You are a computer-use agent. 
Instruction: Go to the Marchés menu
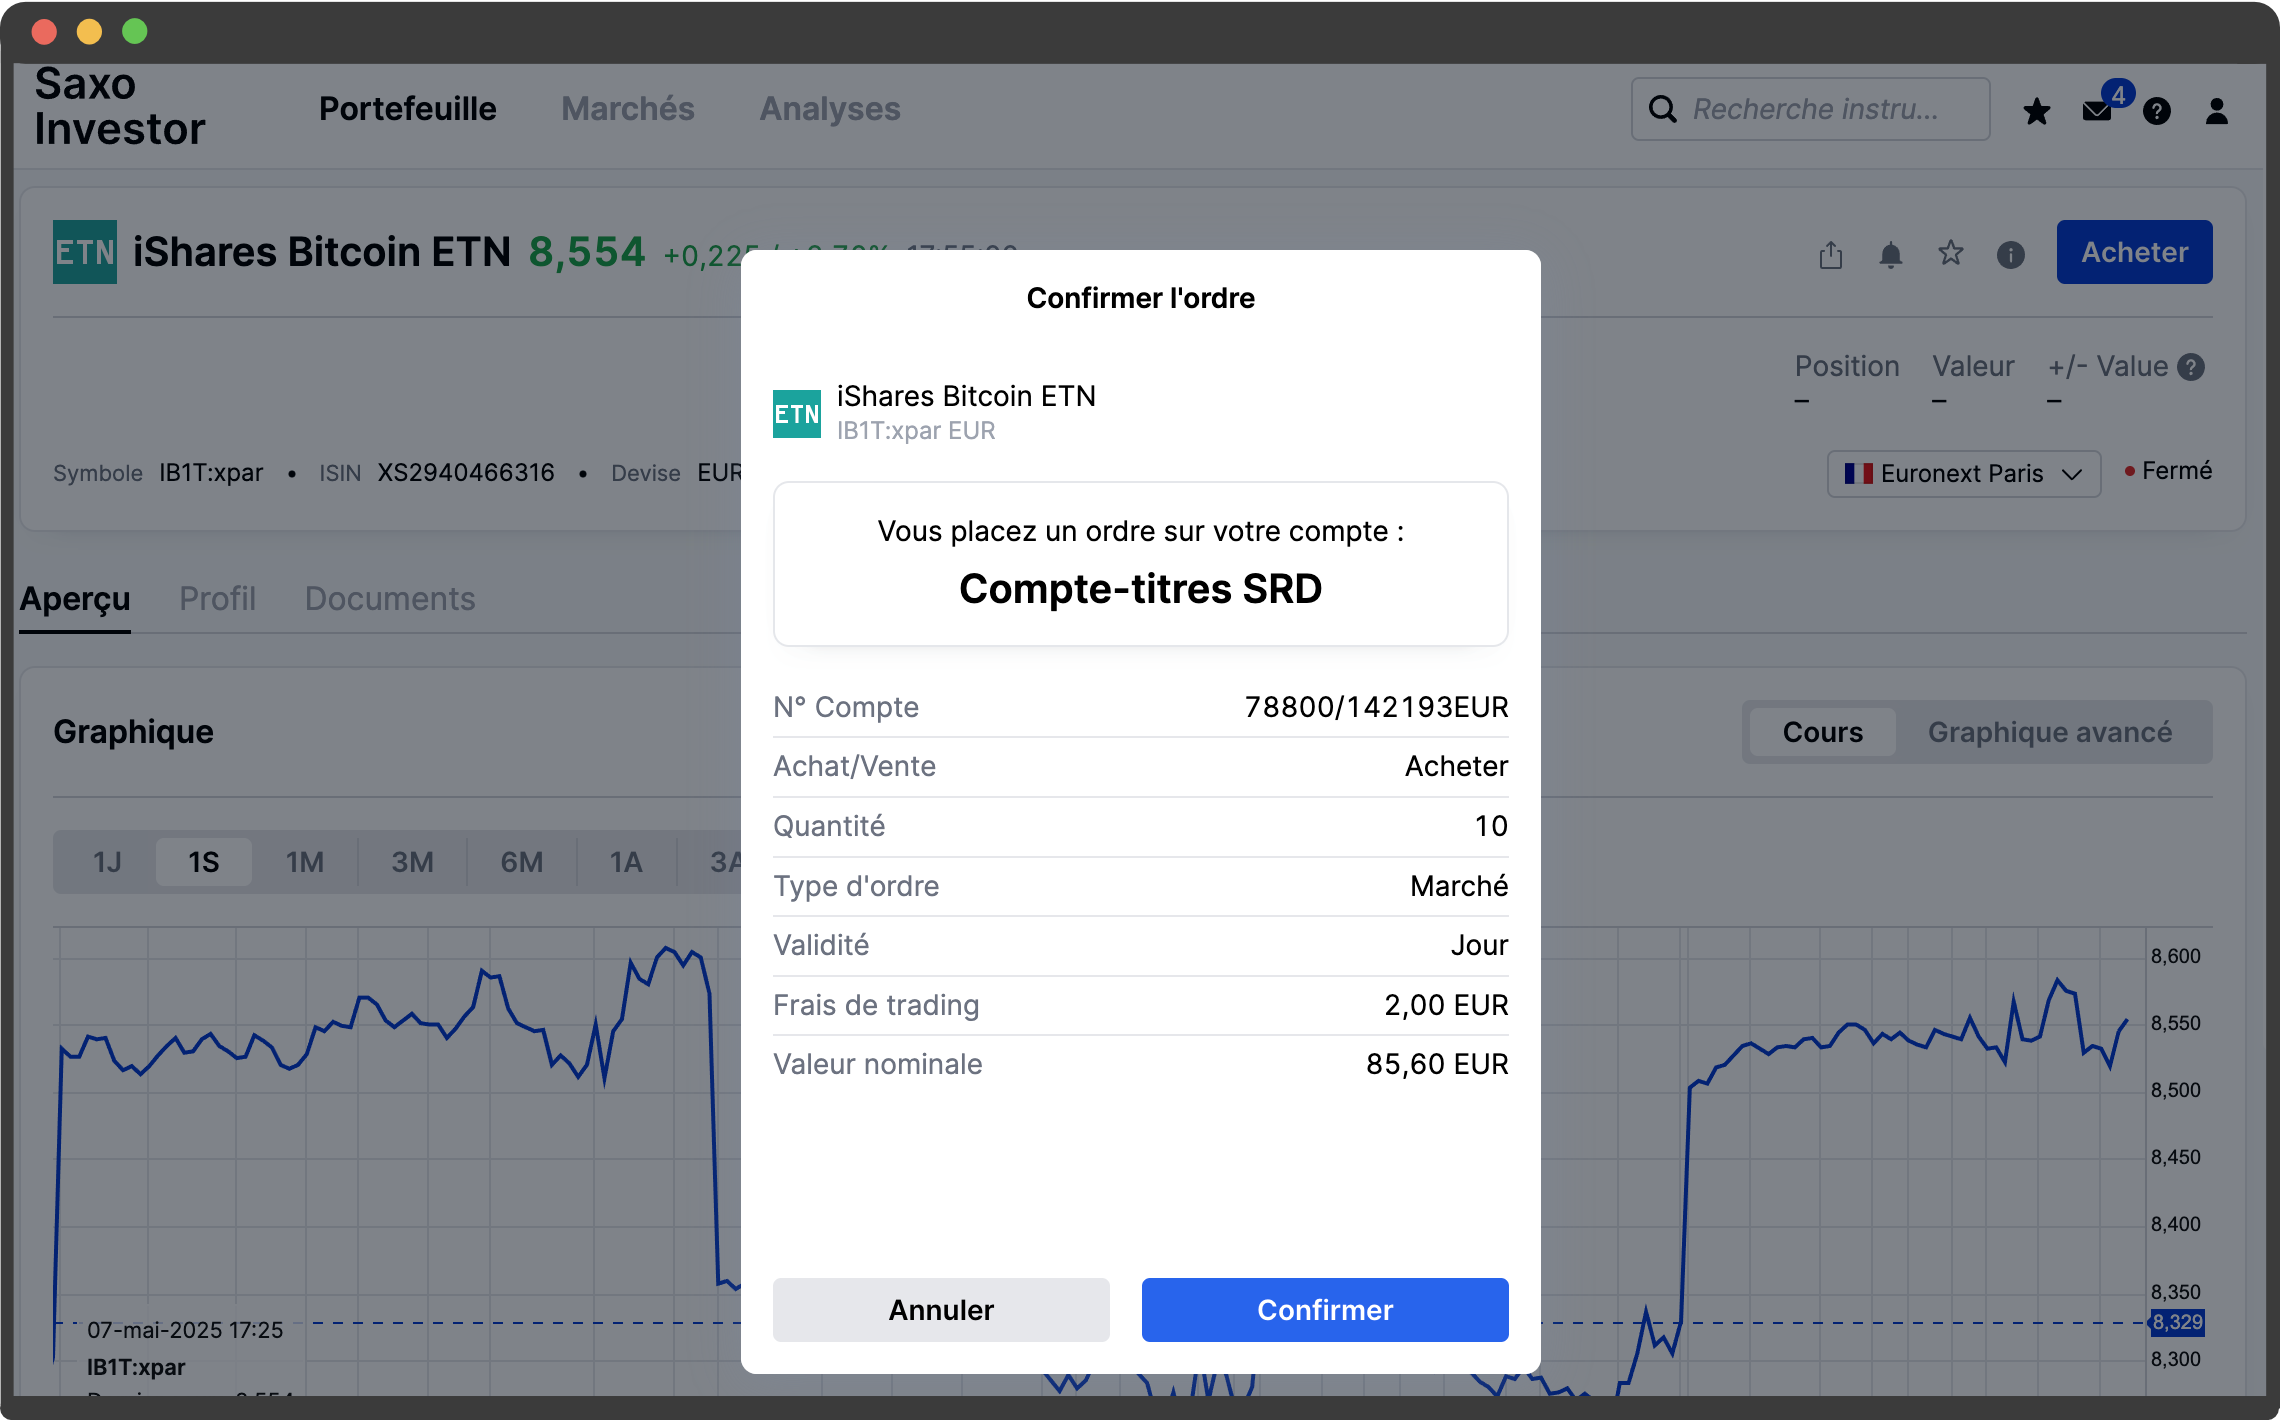click(x=627, y=108)
